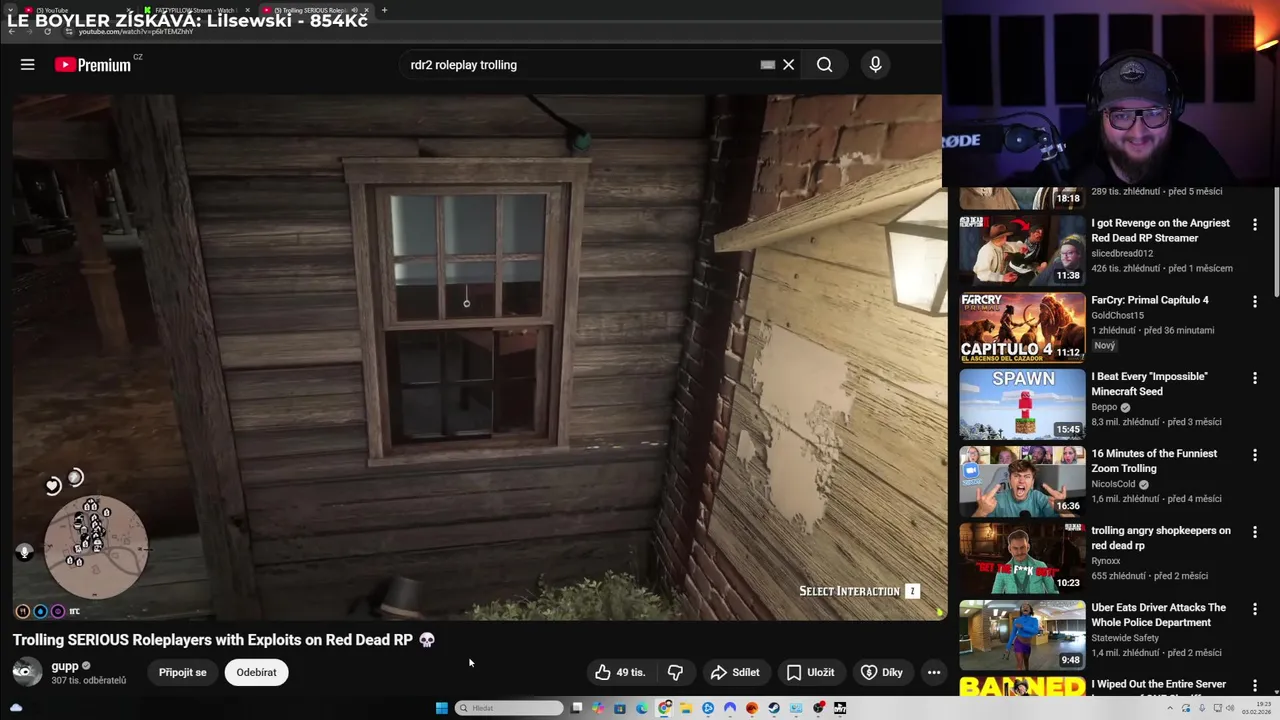Click the NicolsCold channel name
The width and height of the screenshot is (1280, 720).
pyautogui.click(x=1113, y=484)
